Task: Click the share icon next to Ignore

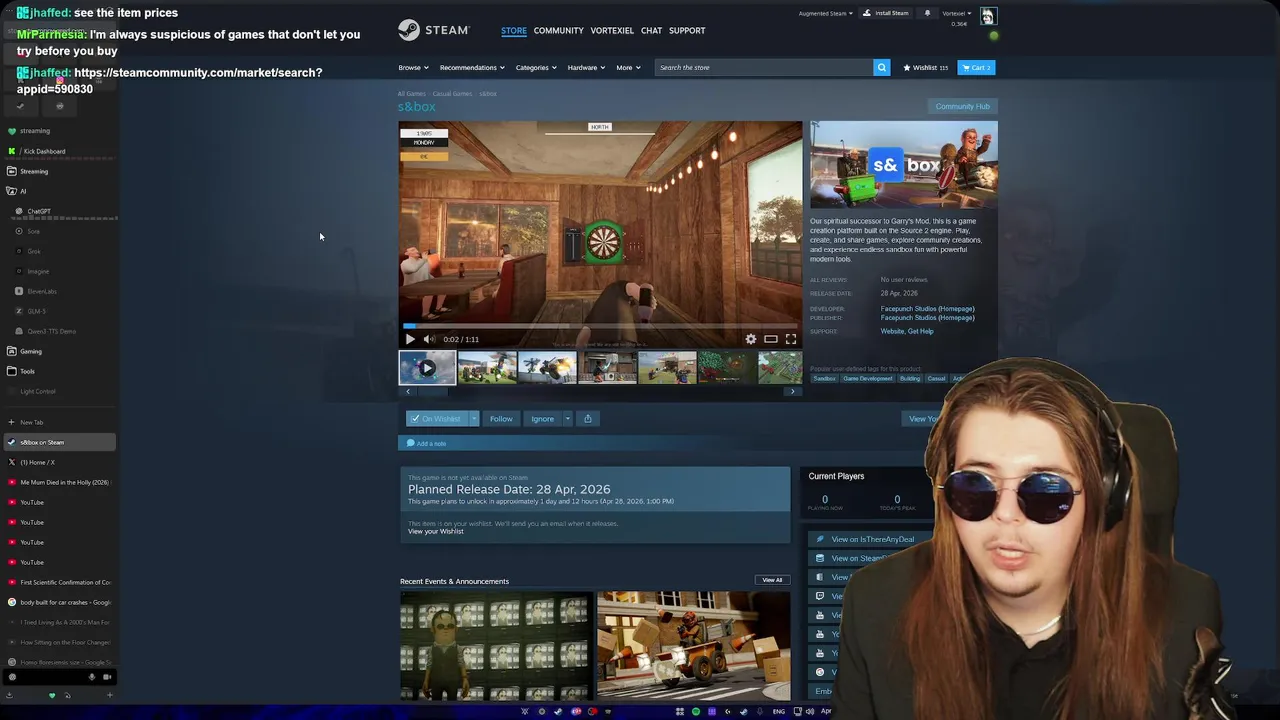Action: coord(588,419)
